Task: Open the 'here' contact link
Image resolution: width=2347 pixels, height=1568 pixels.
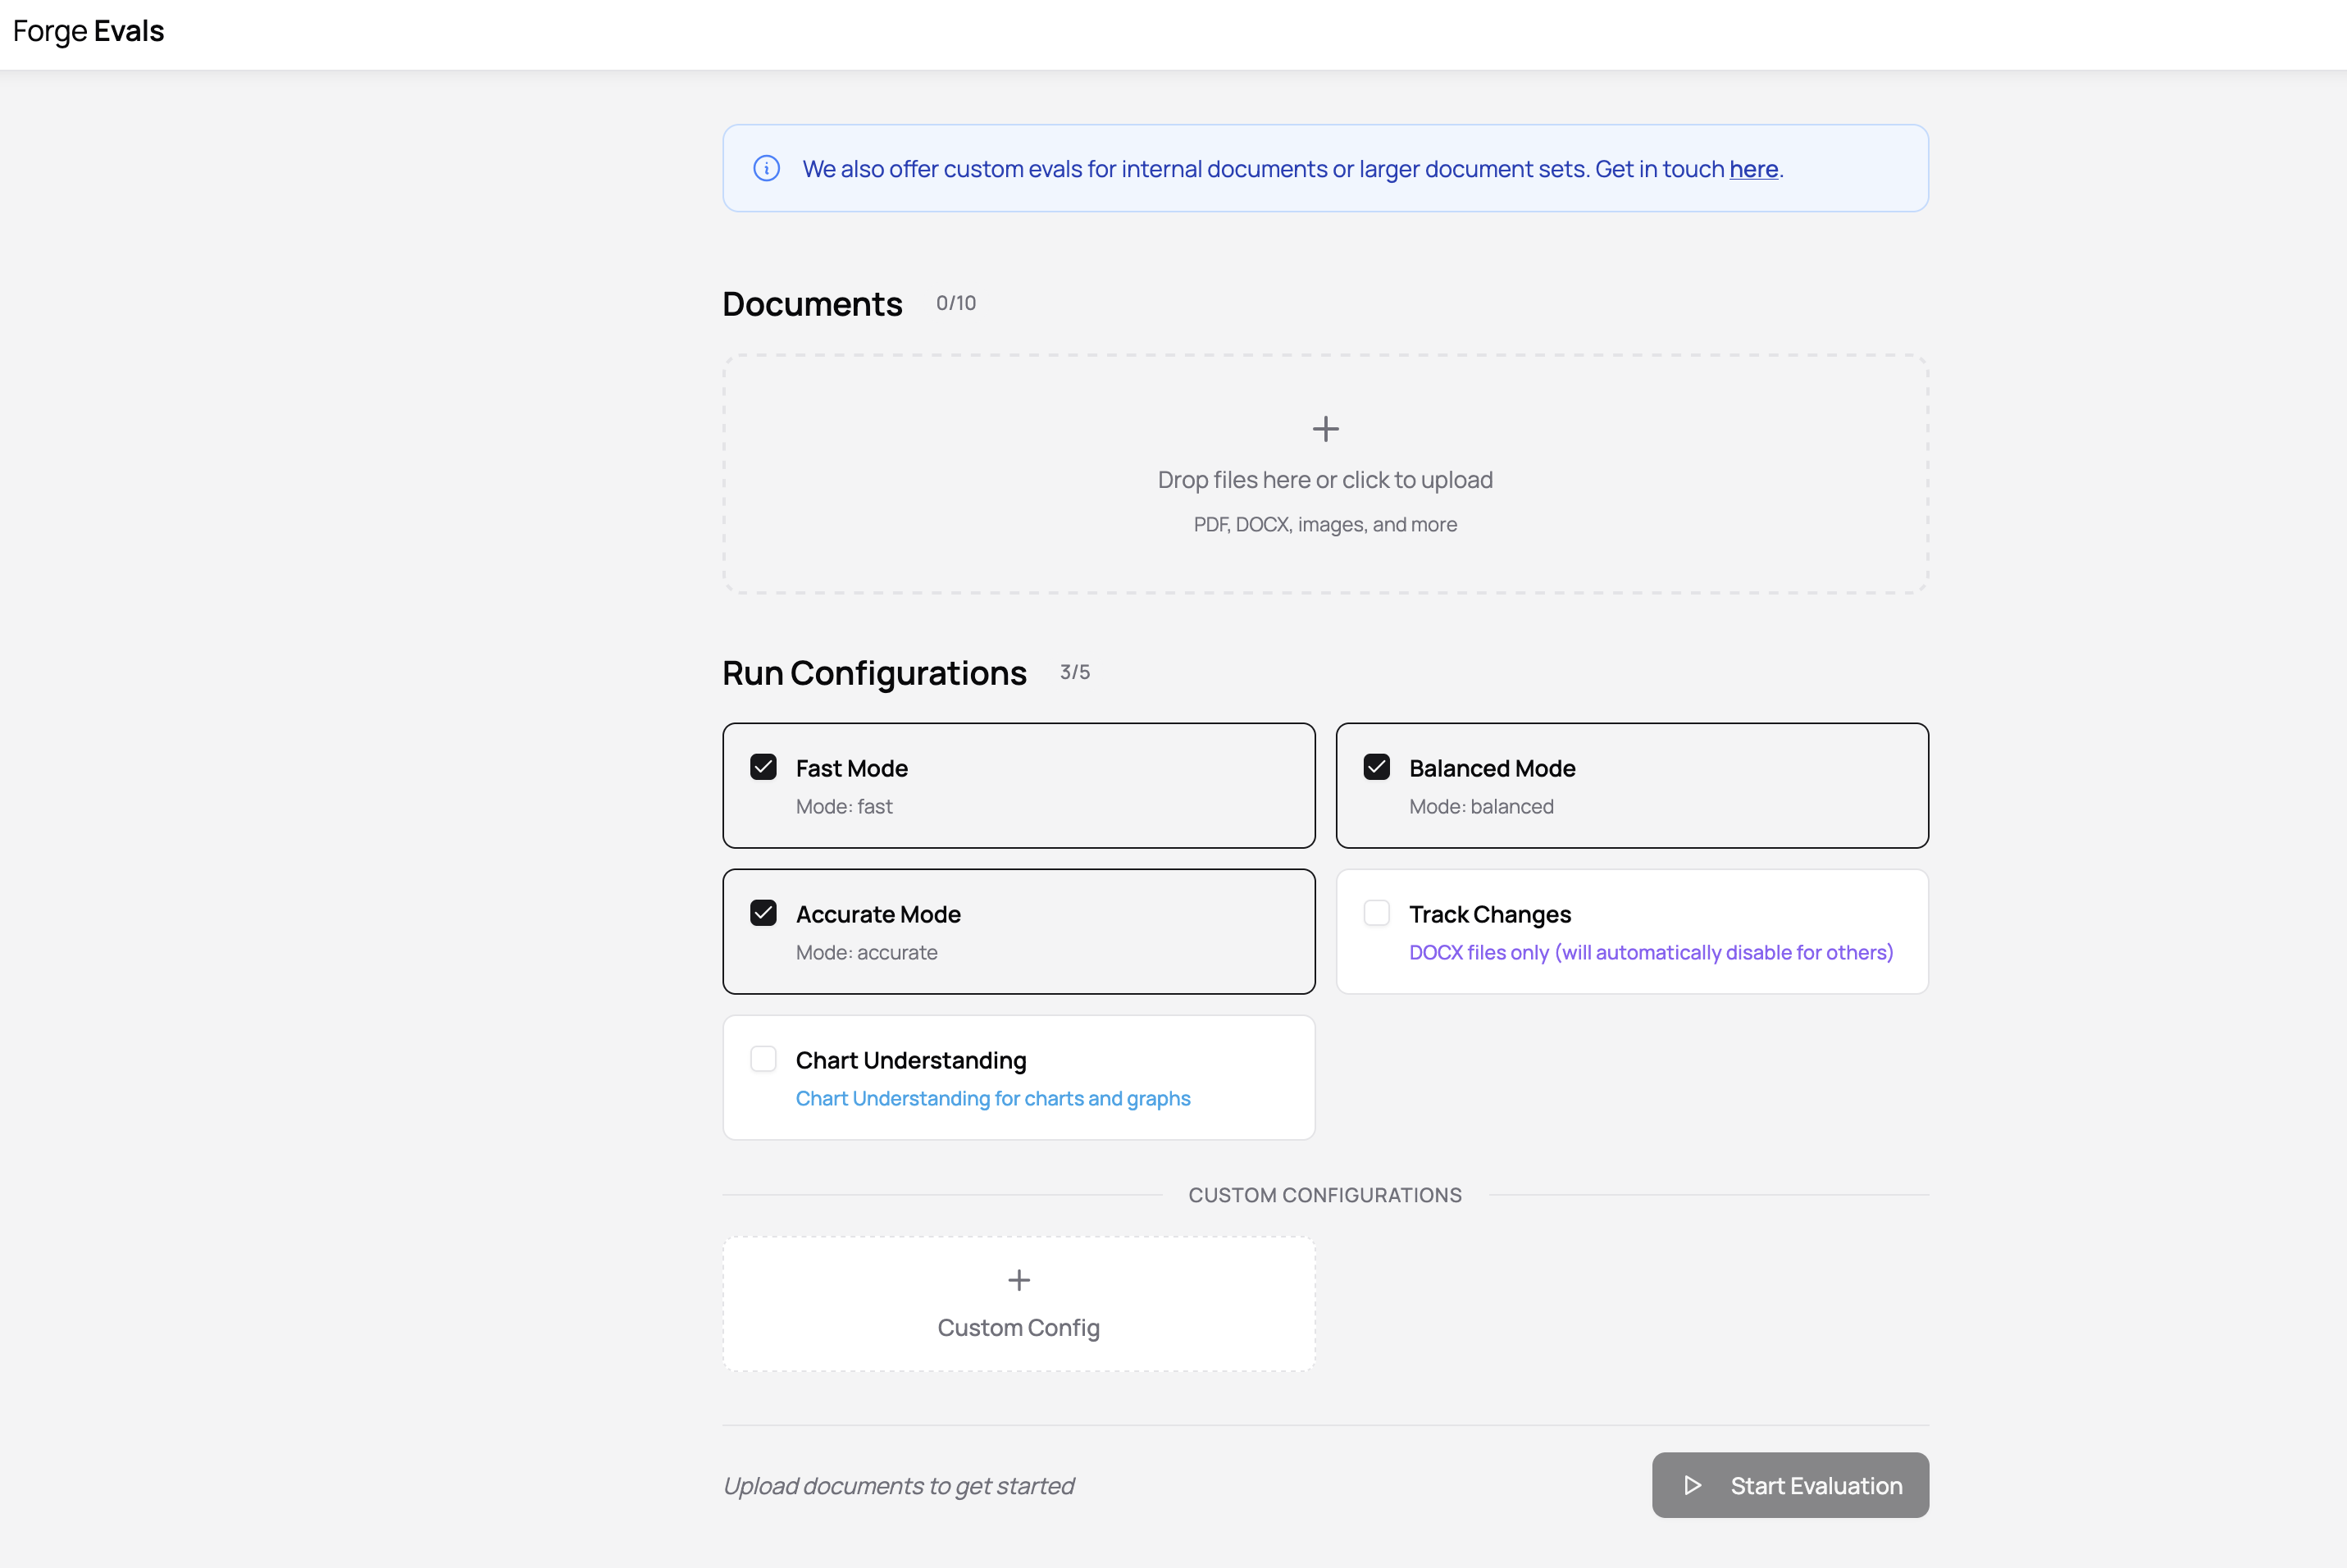Action: [1753, 169]
